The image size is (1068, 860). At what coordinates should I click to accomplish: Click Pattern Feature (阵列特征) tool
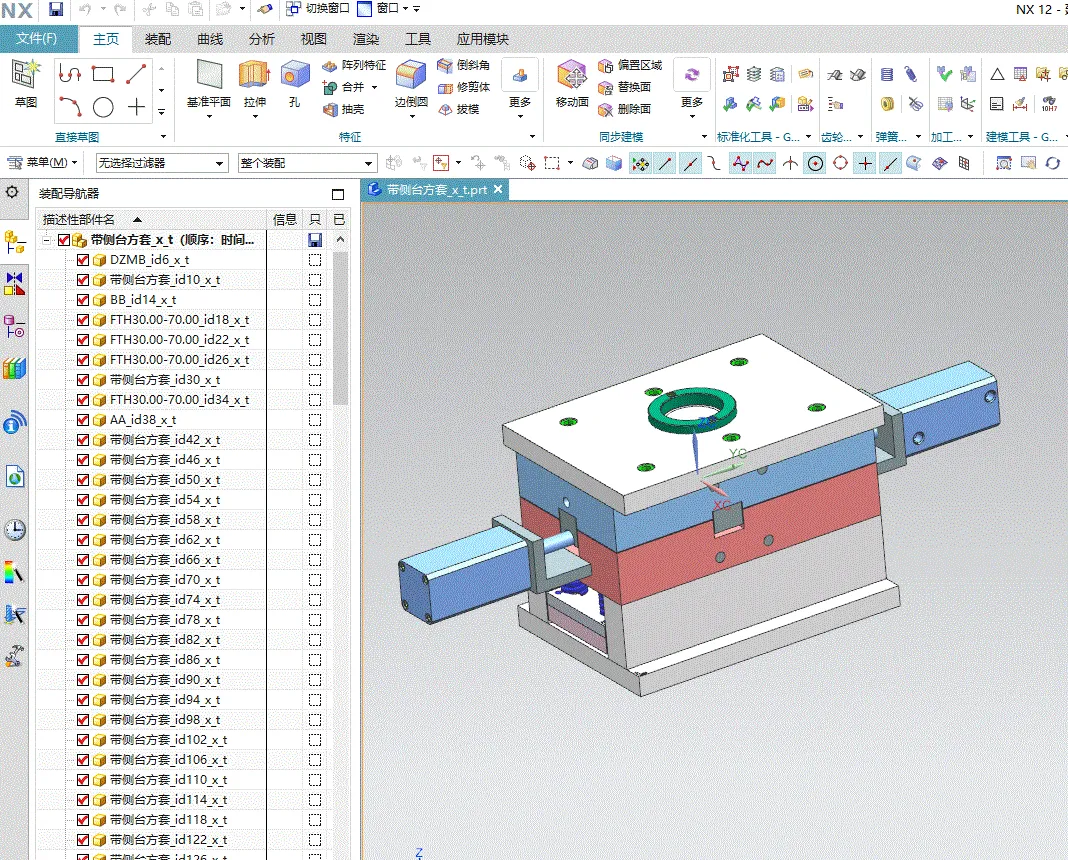[x=354, y=65]
